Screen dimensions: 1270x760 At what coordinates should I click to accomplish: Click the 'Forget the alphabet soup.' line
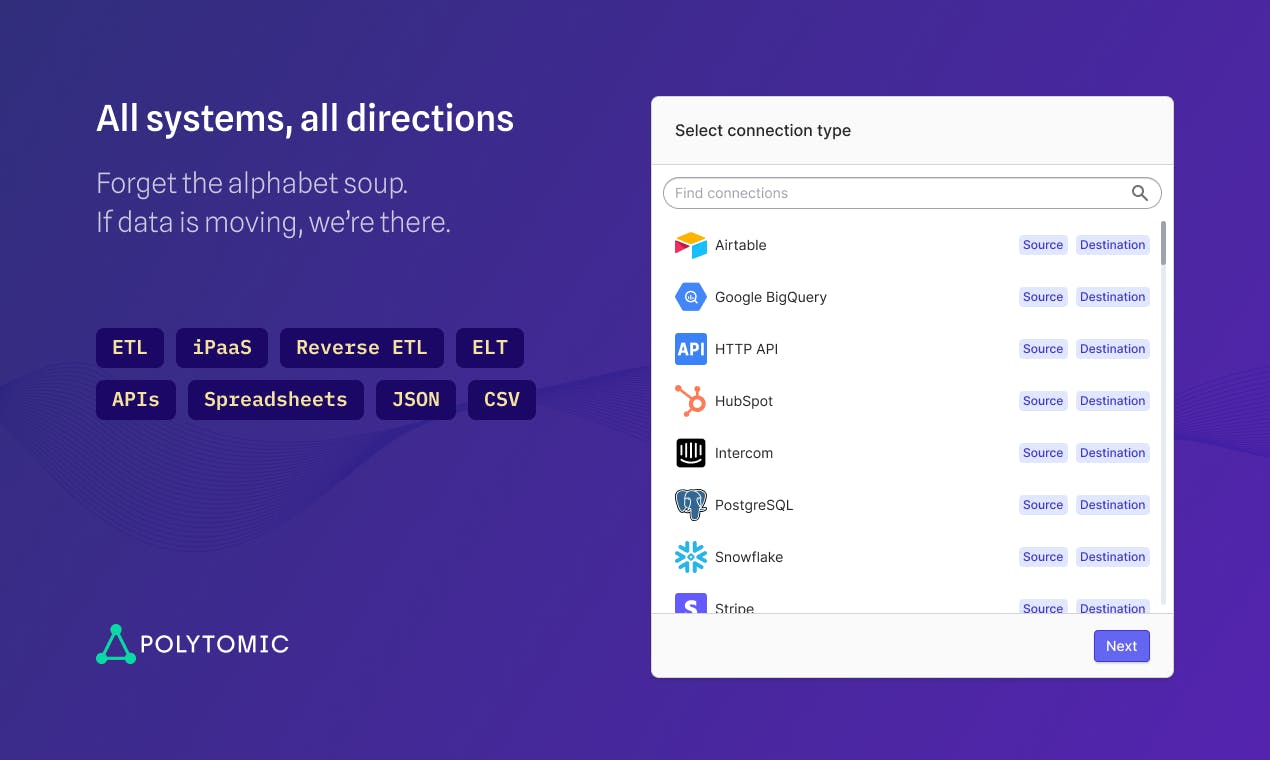click(x=252, y=184)
